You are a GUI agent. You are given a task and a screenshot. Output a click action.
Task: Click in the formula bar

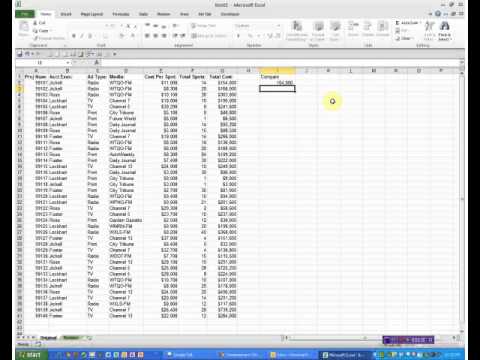click(x=280, y=63)
